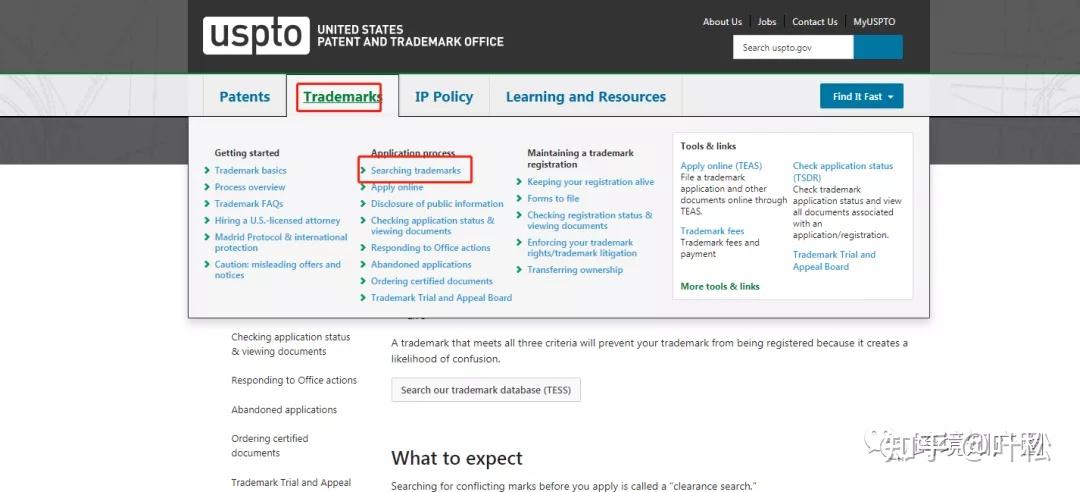Open the Jobs link
This screenshot has width=1080, height=492.
click(x=767, y=22)
